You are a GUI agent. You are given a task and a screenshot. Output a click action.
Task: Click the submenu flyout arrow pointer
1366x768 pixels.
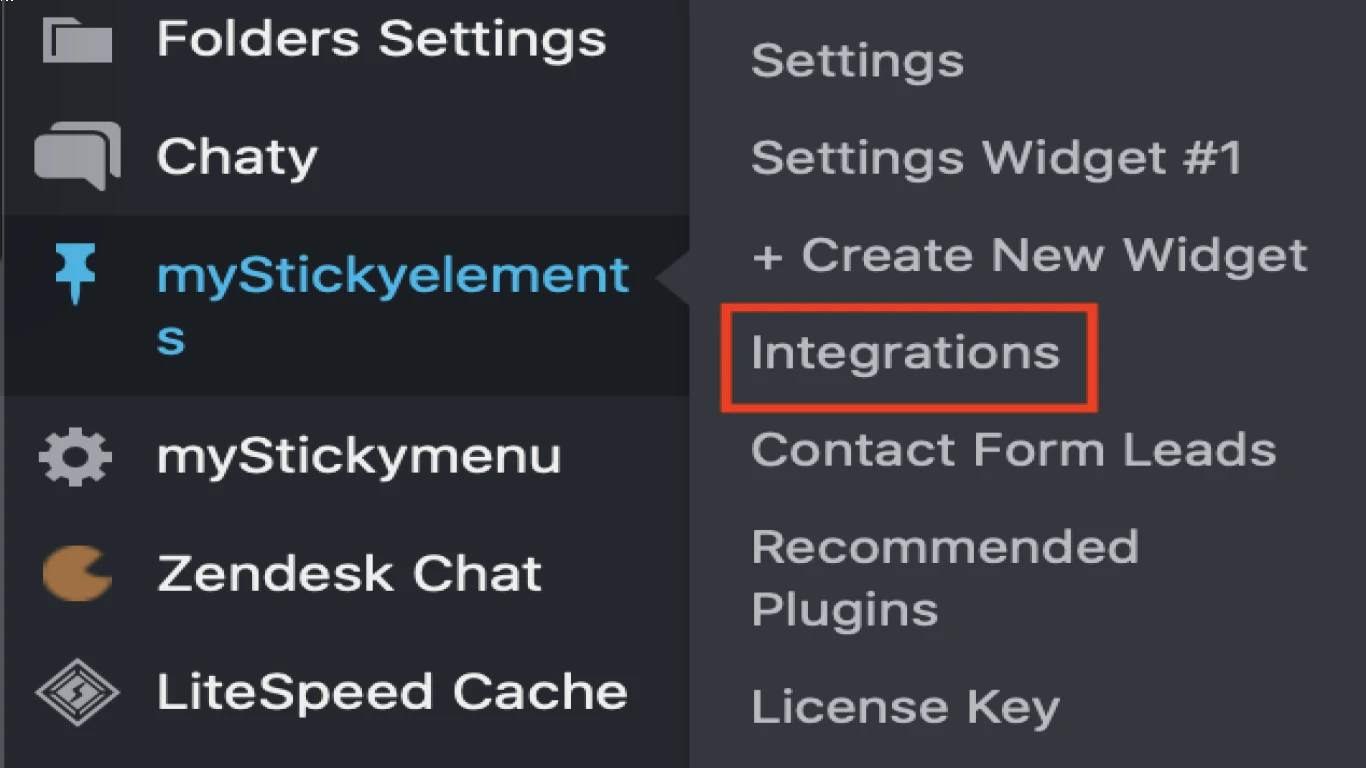click(x=673, y=282)
